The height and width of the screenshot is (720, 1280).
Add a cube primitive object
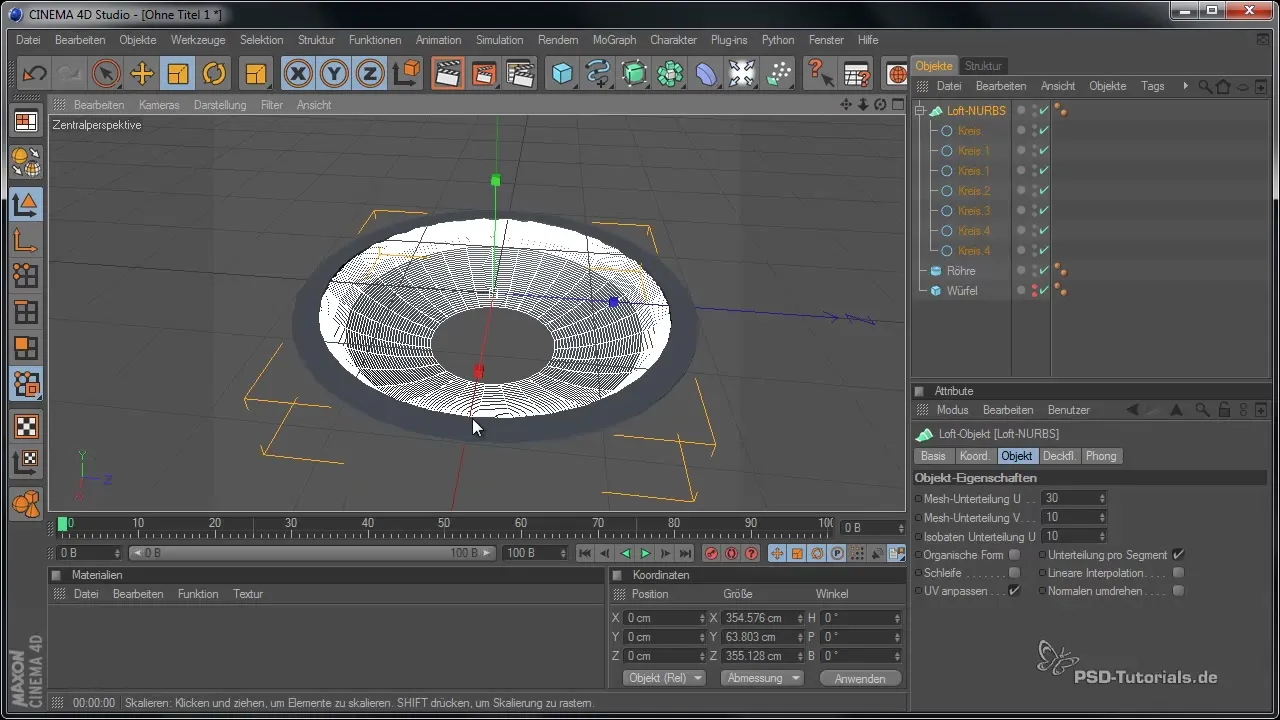(x=563, y=74)
